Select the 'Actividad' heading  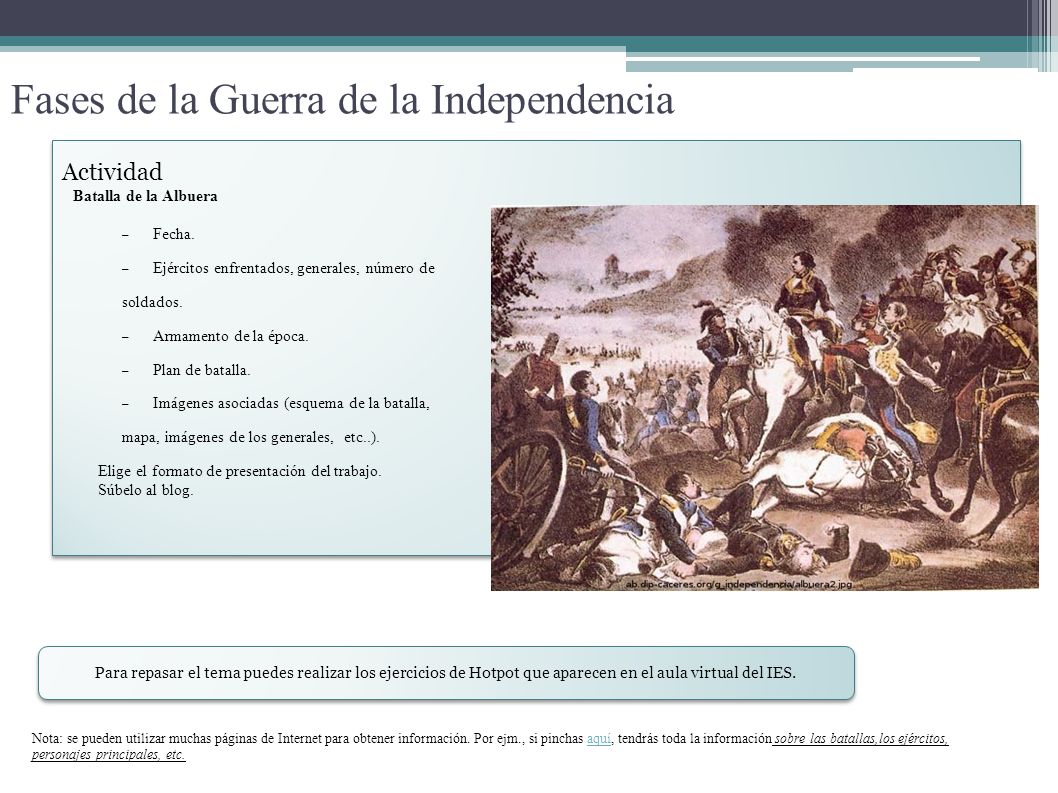(x=112, y=171)
